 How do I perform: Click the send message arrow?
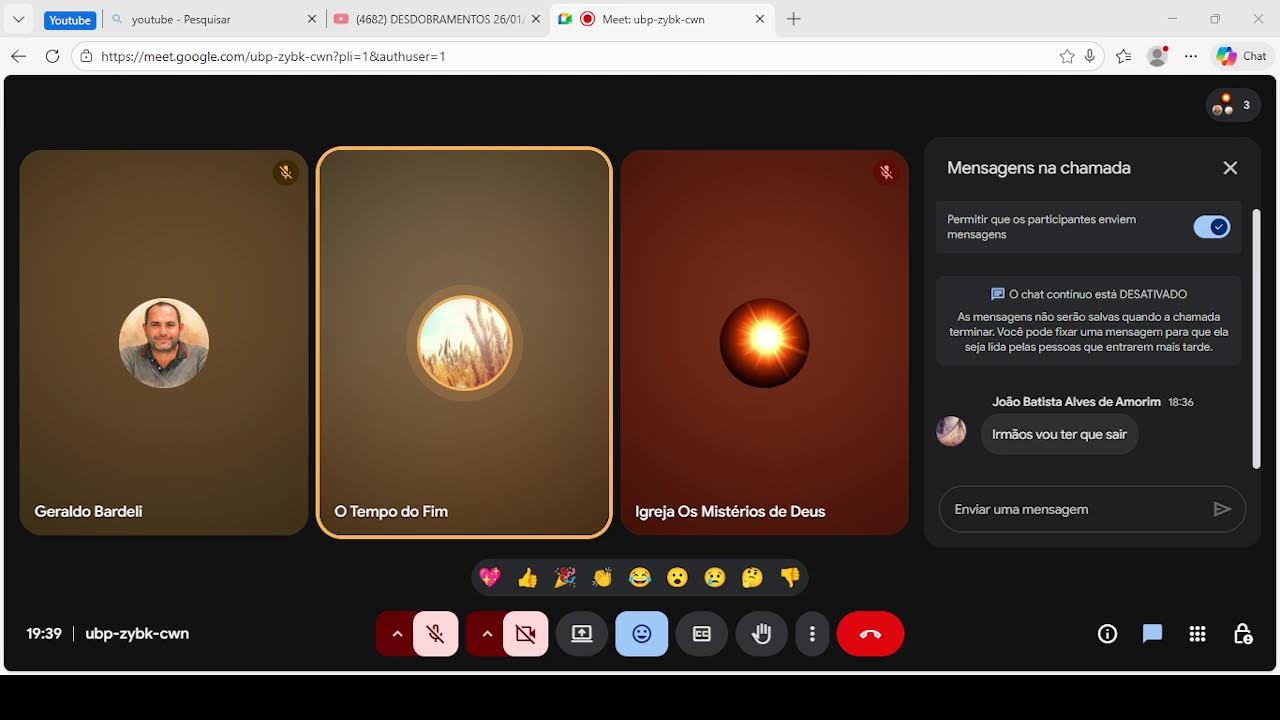[x=1221, y=509]
